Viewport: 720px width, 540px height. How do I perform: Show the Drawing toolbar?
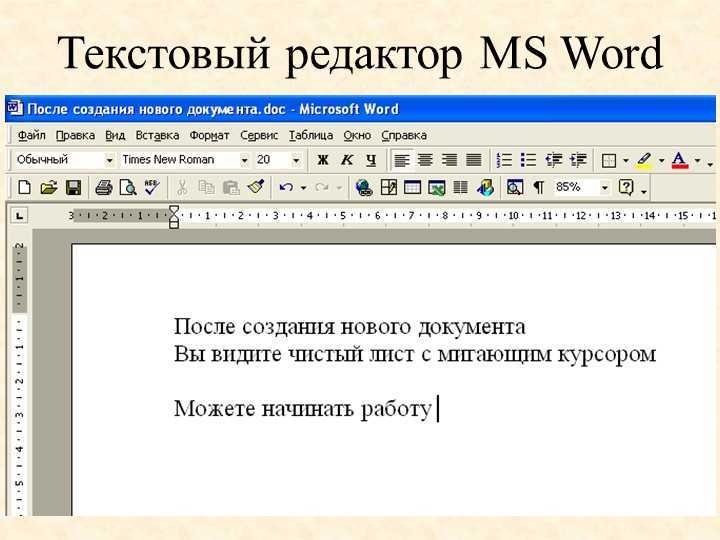click(x=485, y=187)
